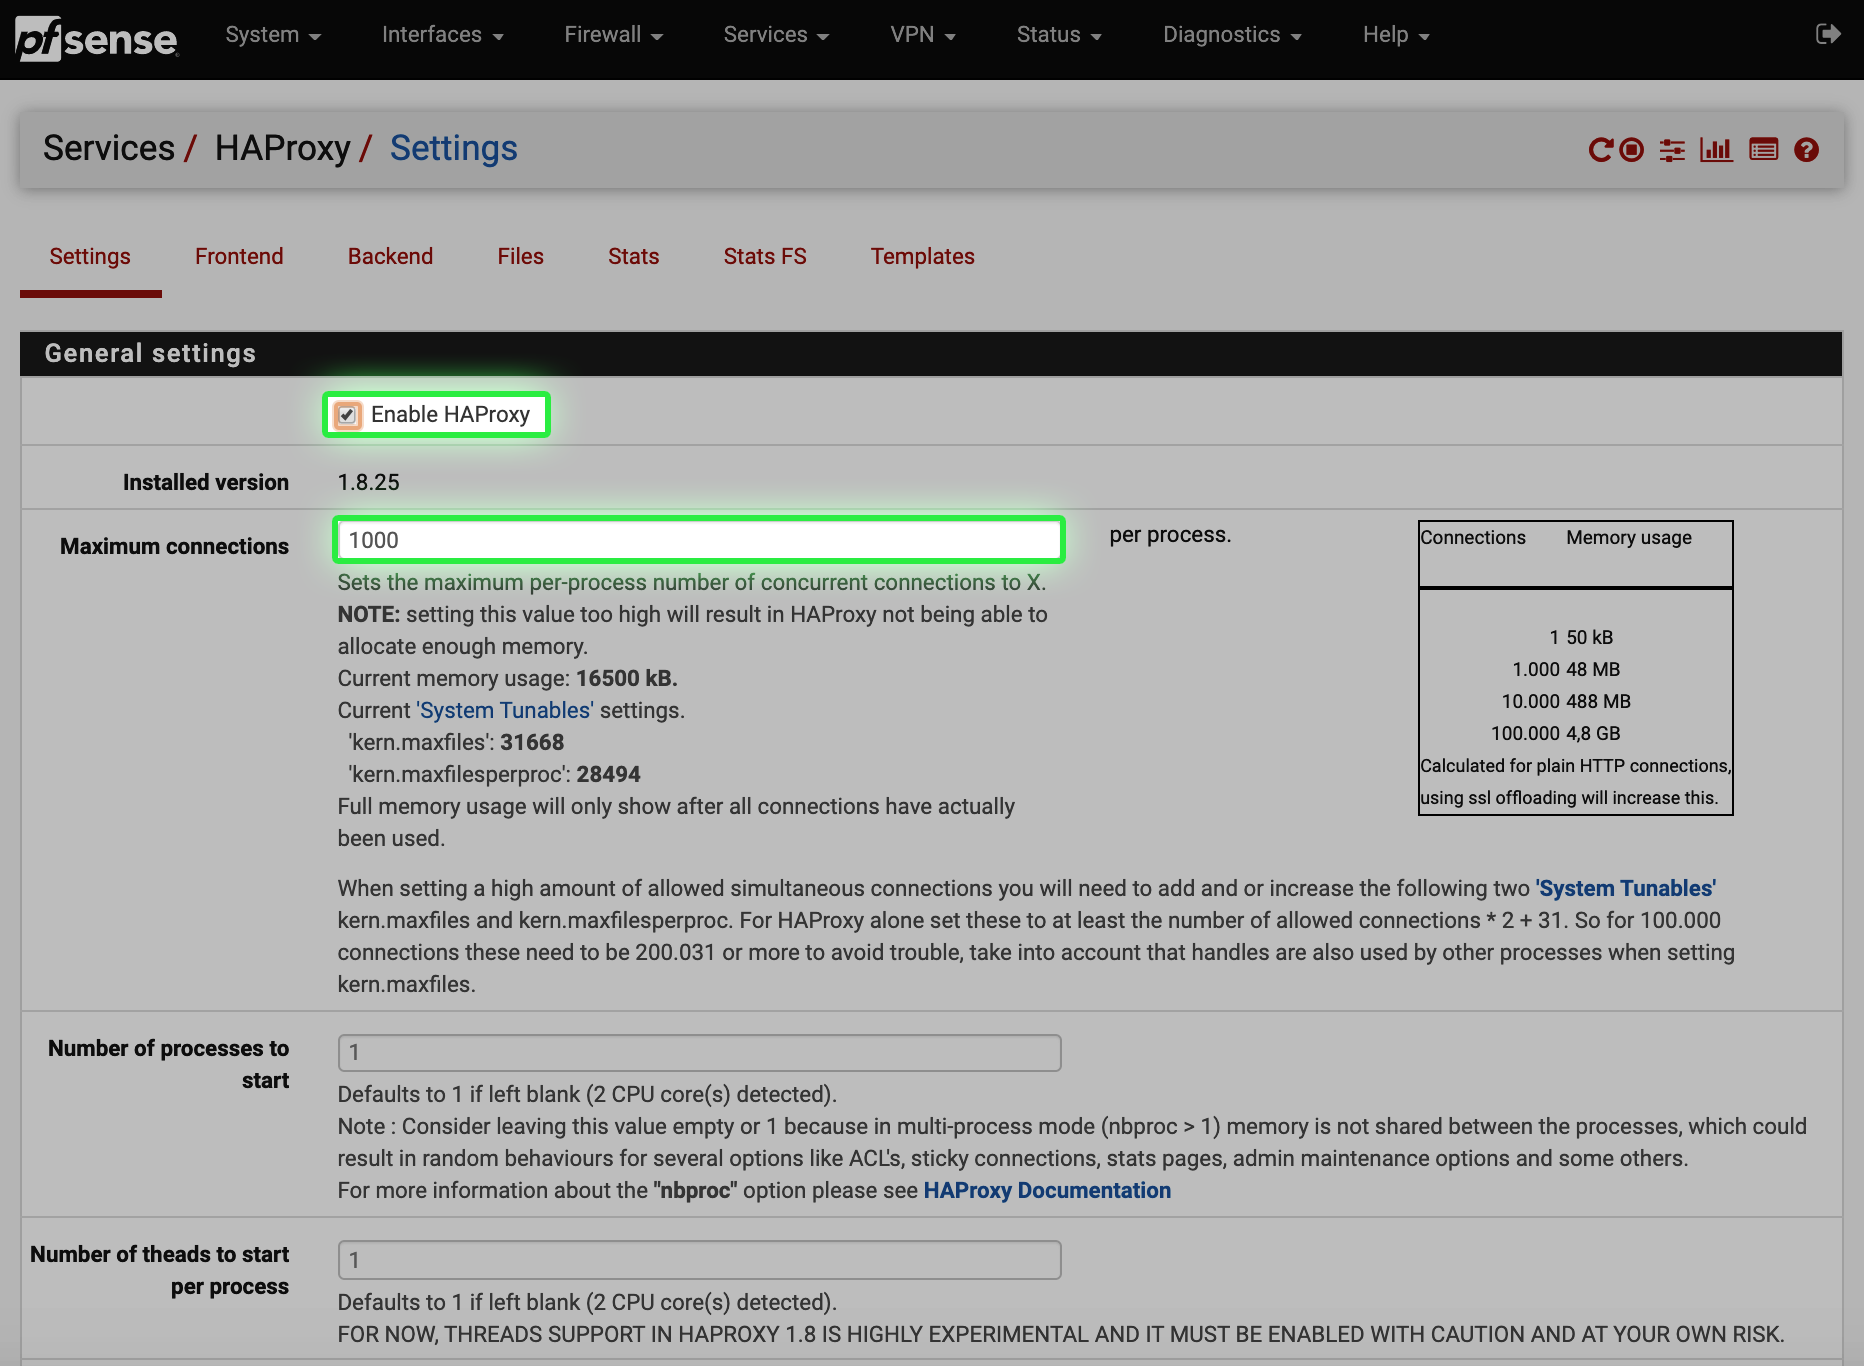Expand the Diagnostics menu
Viewport: 1864px width, 1366px height.
(1231, 34)
